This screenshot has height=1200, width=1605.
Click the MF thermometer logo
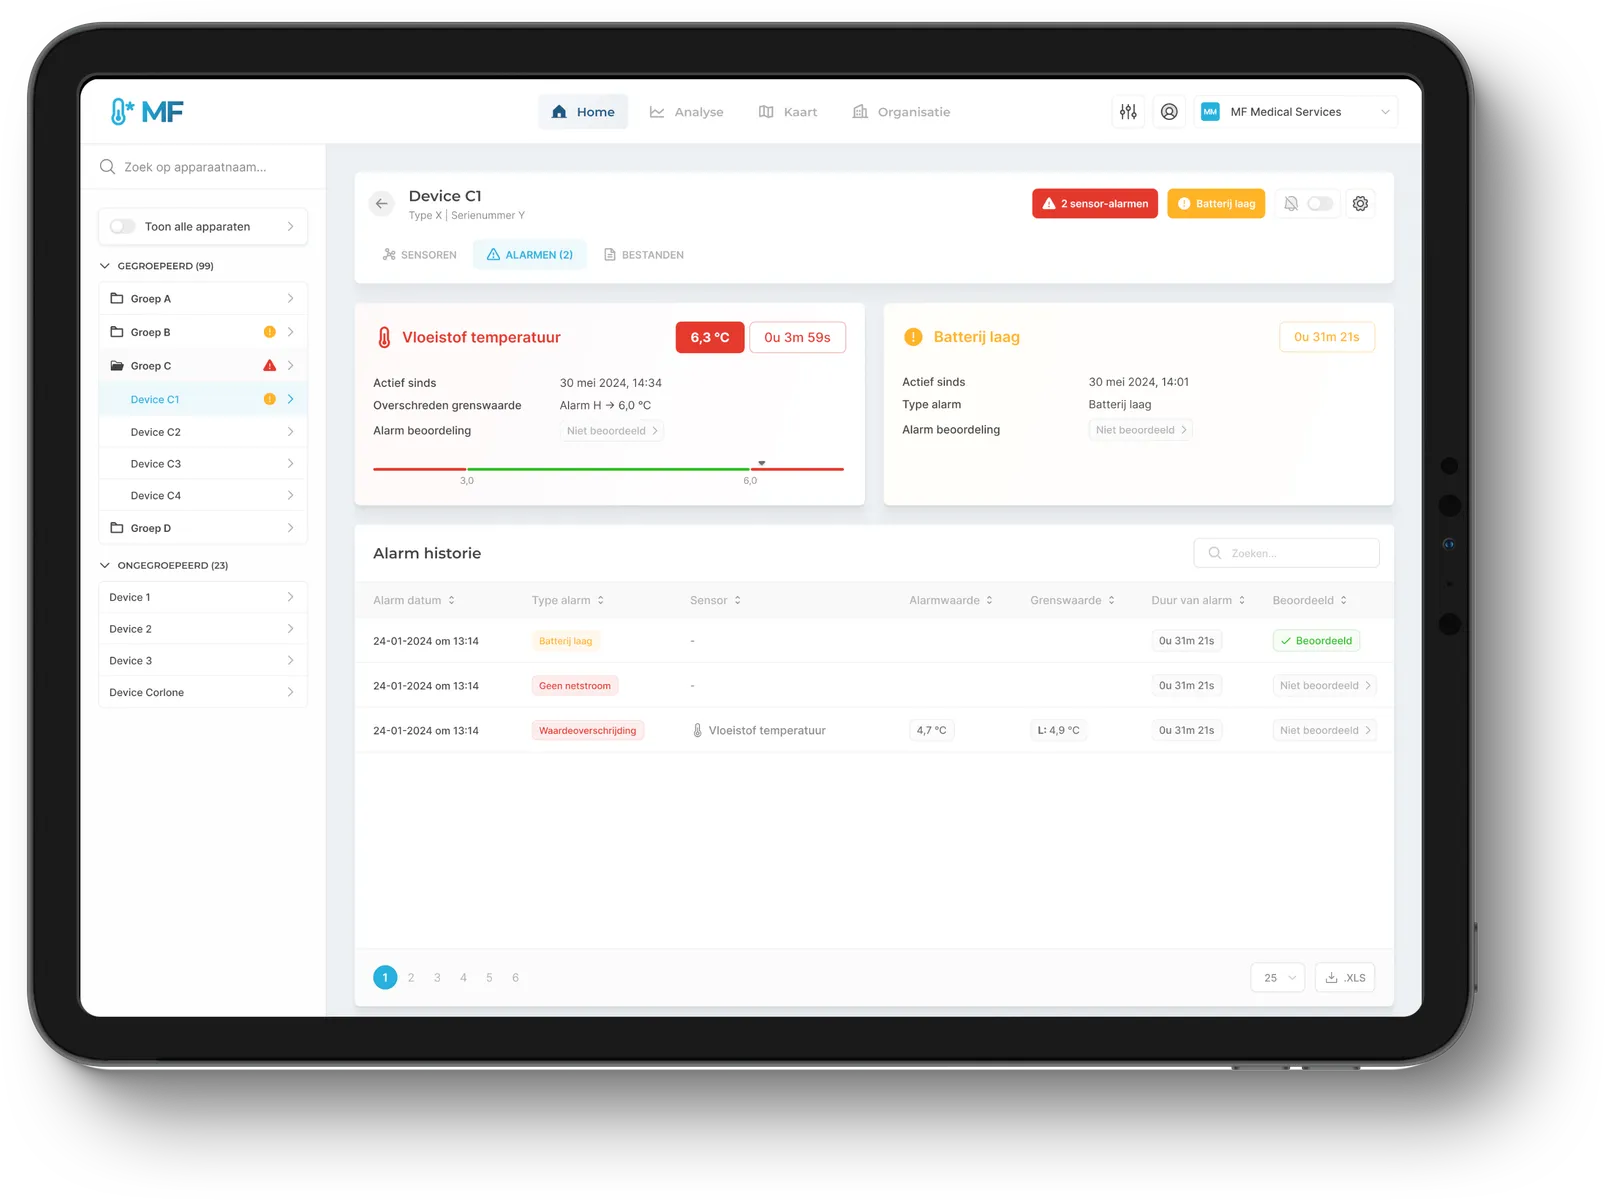coord(147,112)
